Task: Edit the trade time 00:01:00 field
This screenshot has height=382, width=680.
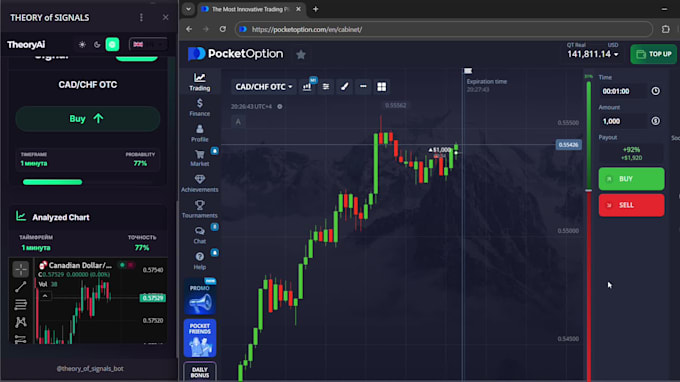Action: click(x=623, y=91)
